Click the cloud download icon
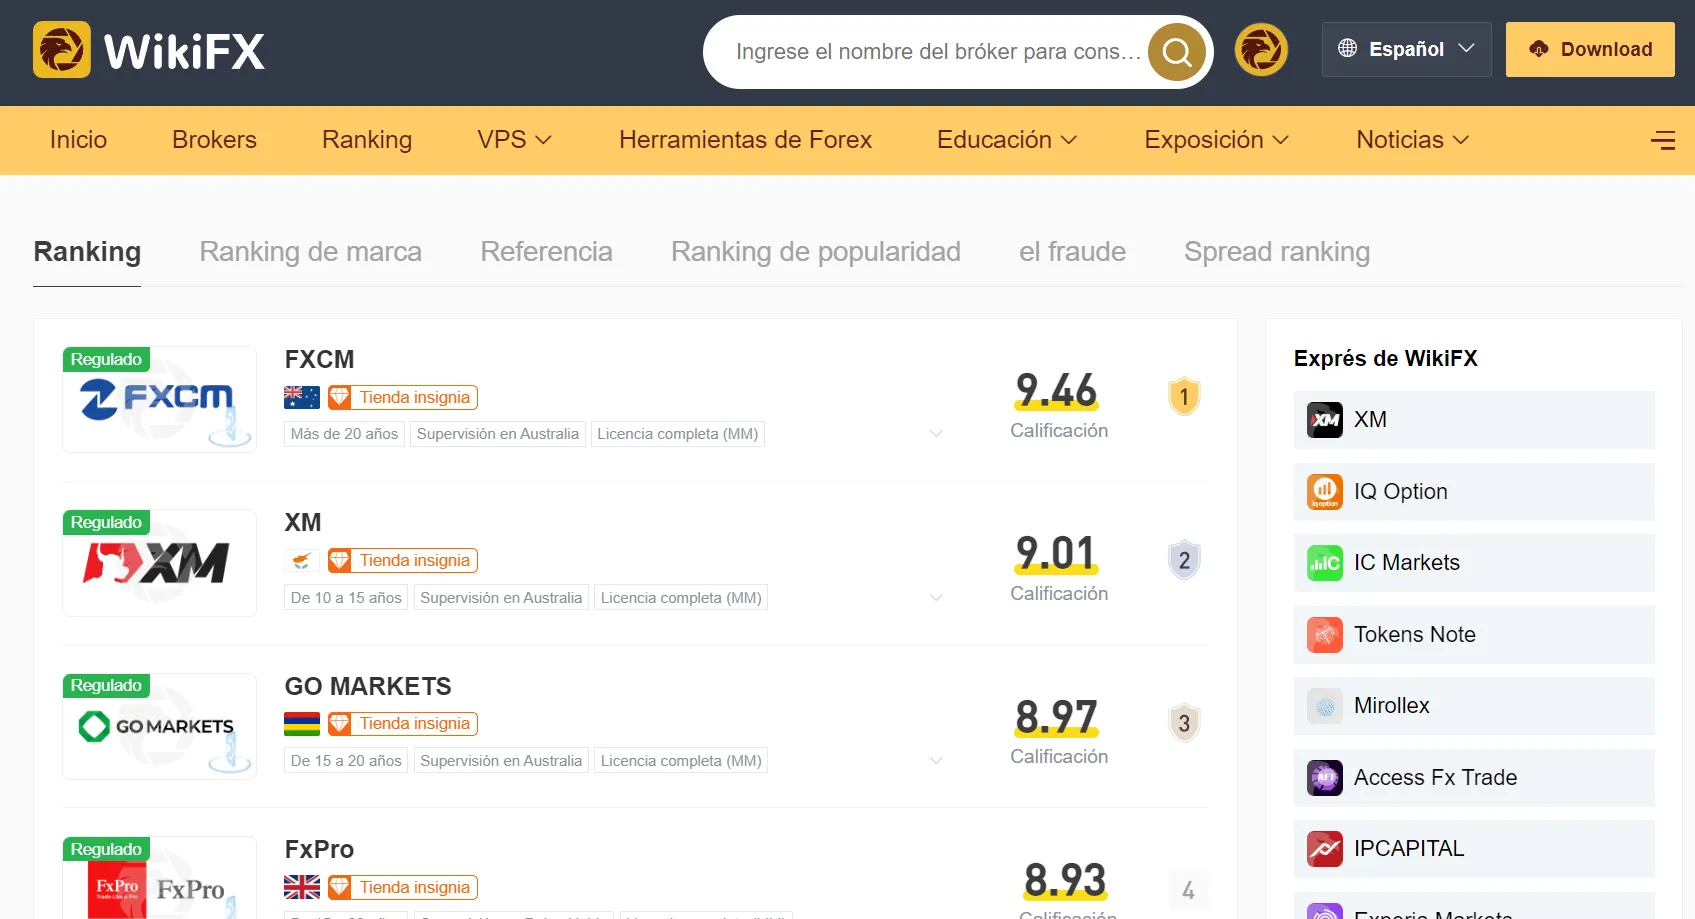The width and height of the screenshot is (1695, 919). click(1538, 49)
